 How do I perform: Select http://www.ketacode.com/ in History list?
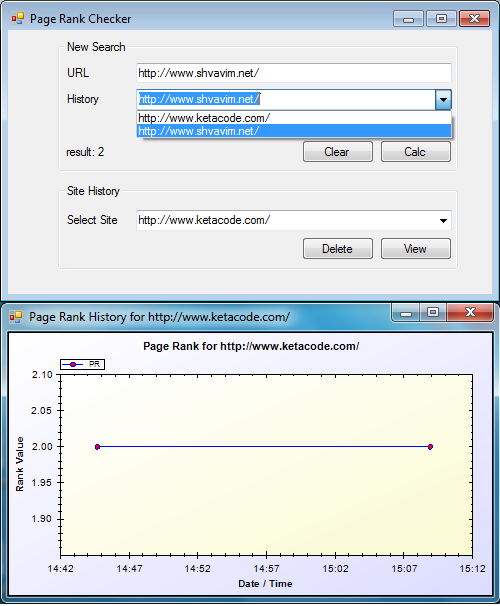pyautogui.click(x=294, y=118)
